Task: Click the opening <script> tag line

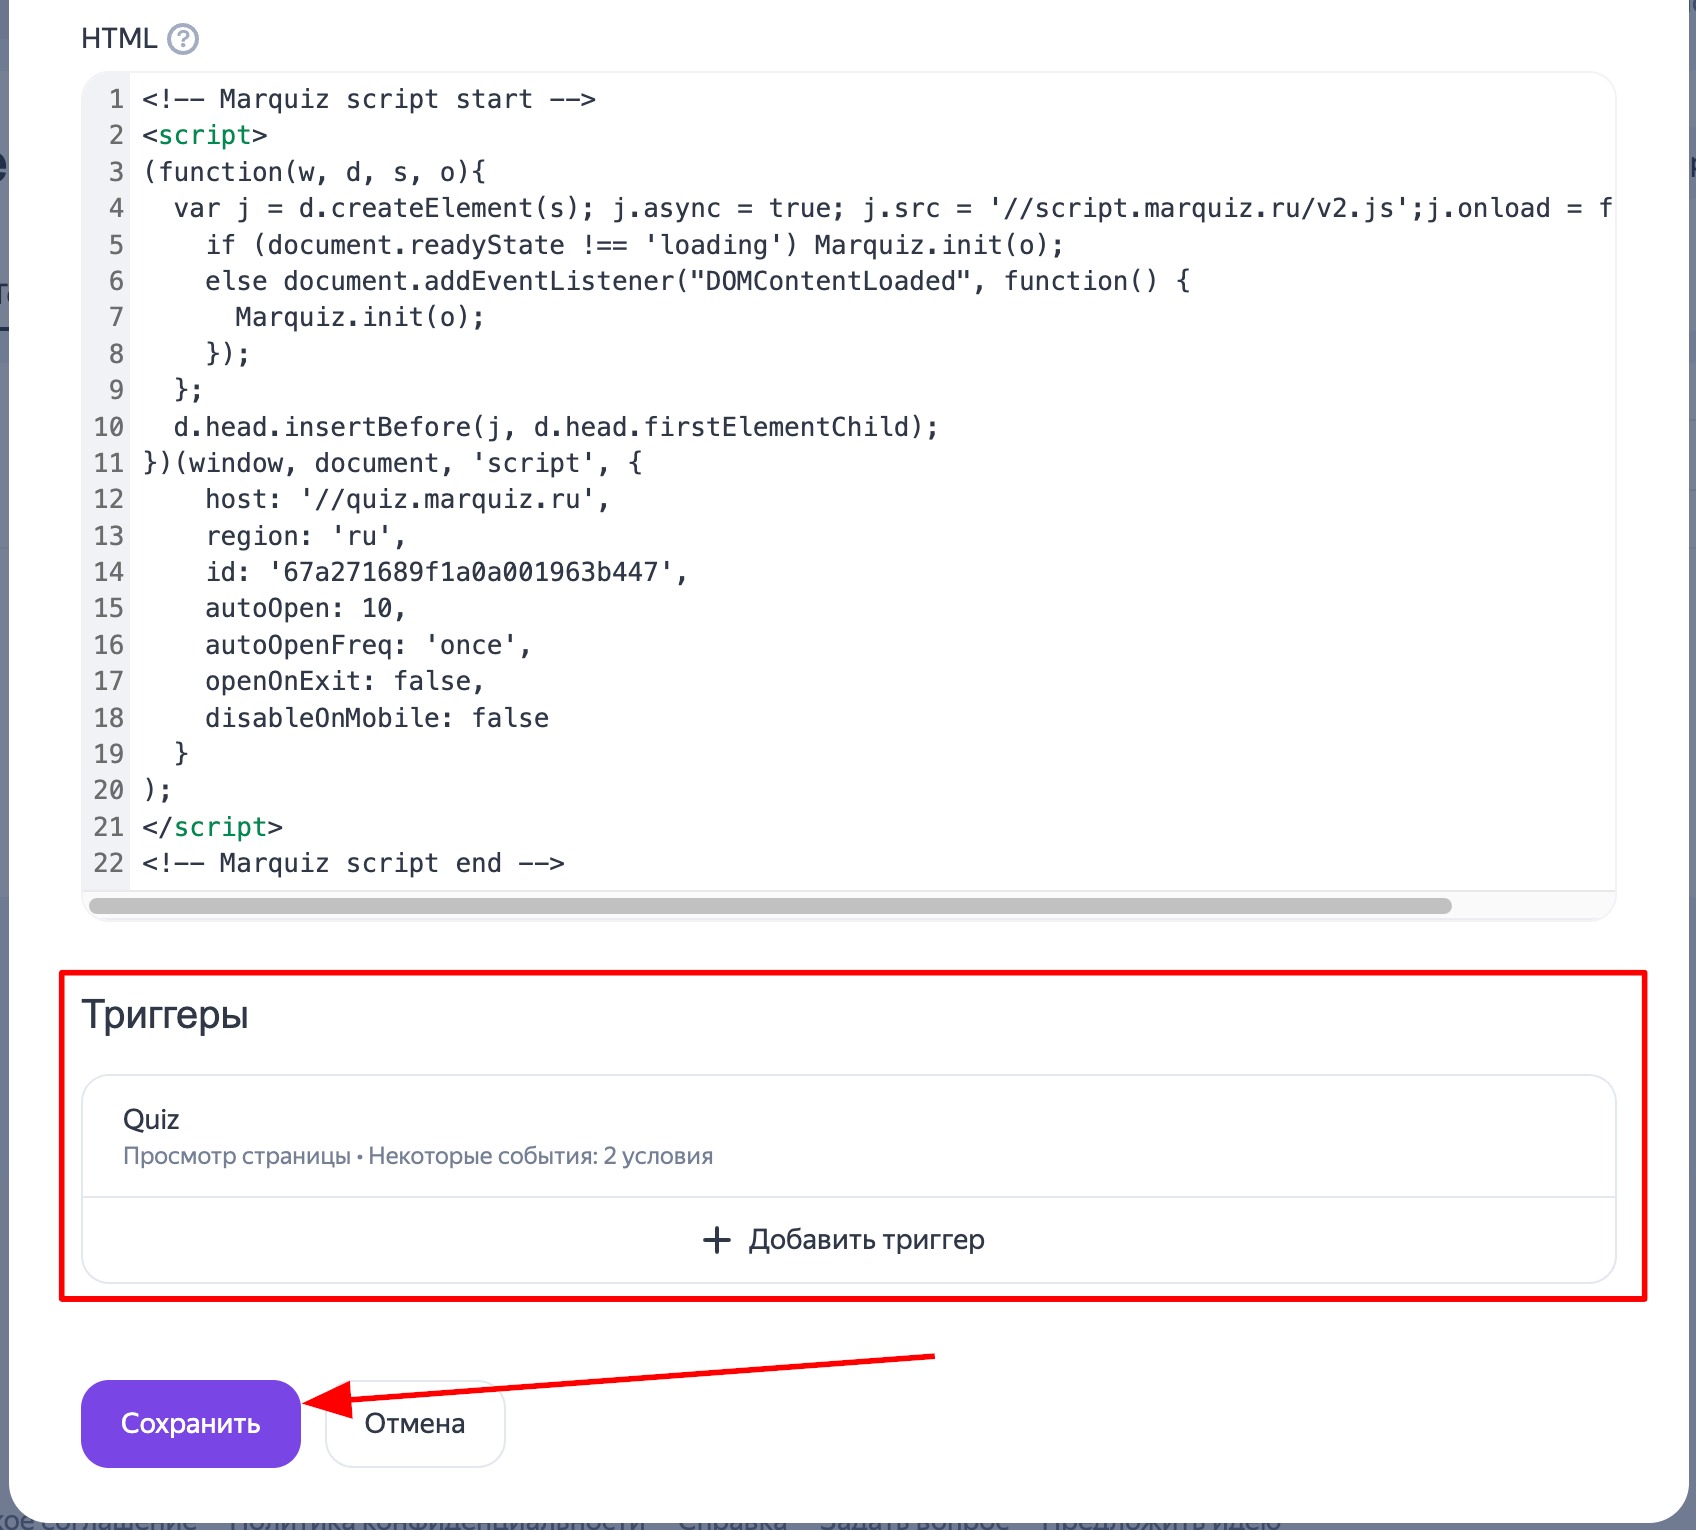Action: point(205,135)
